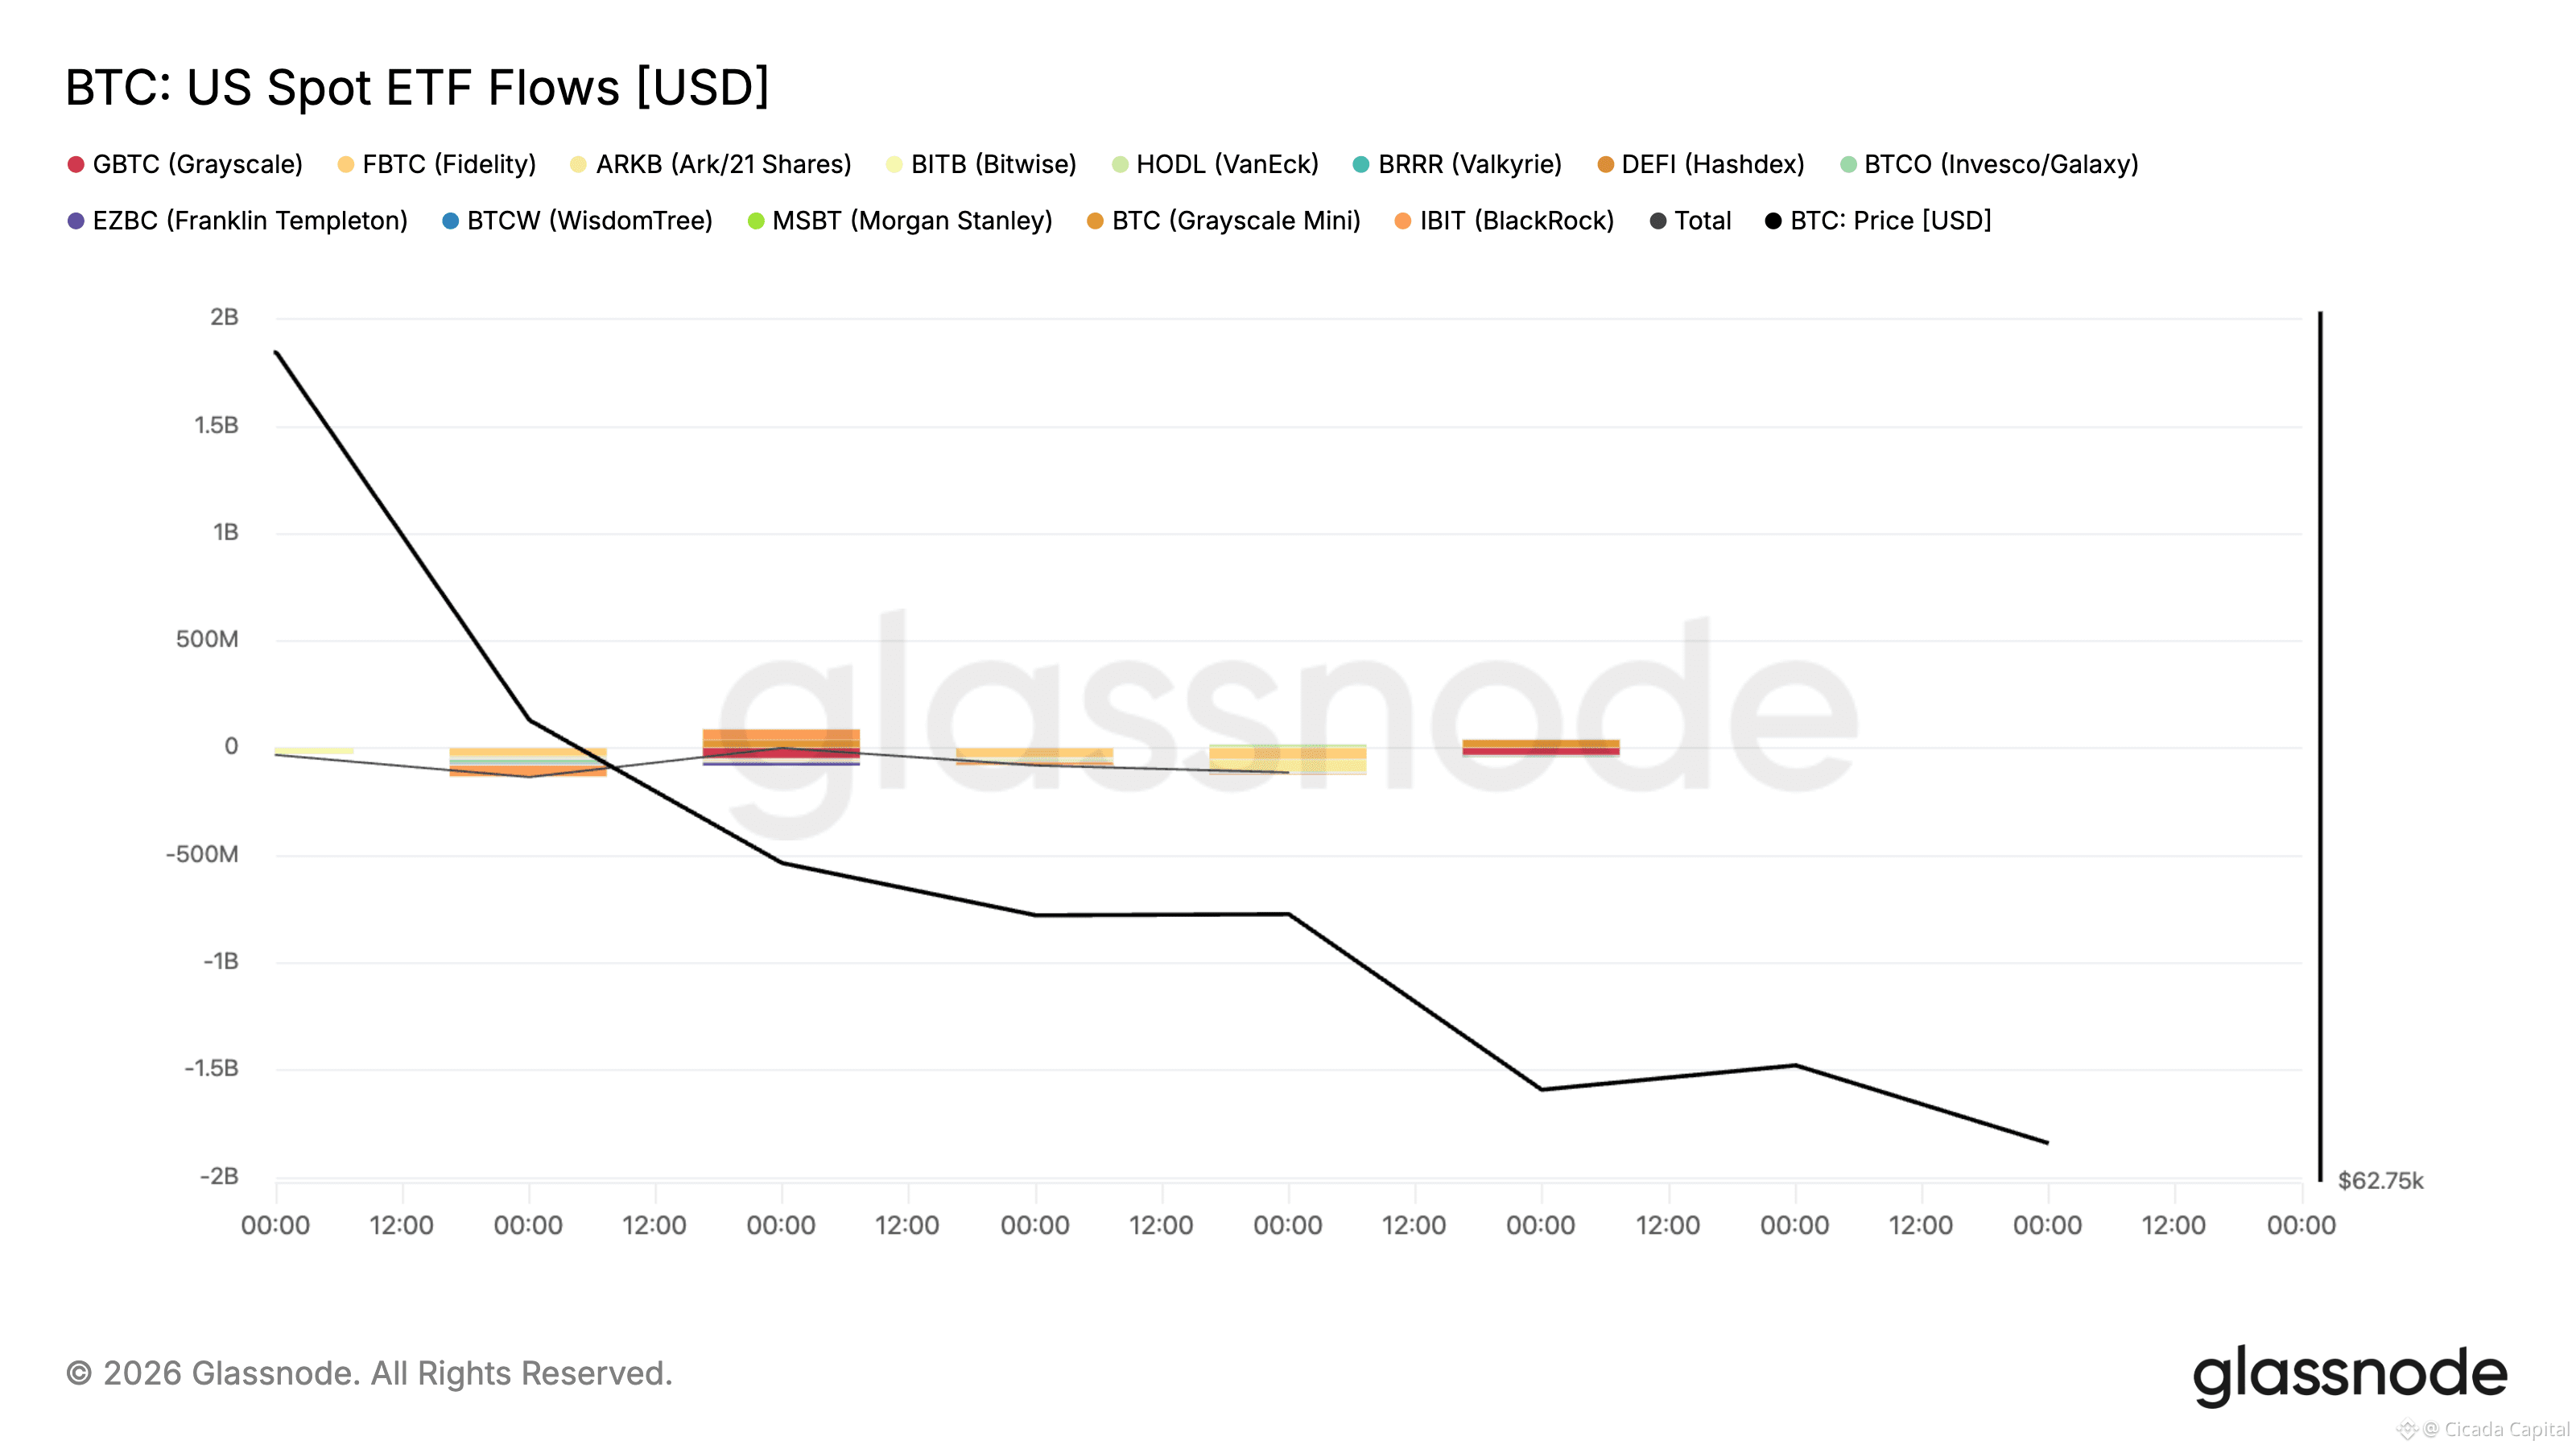Click the -1.5B y-axis label

[x=212, y=1068]
